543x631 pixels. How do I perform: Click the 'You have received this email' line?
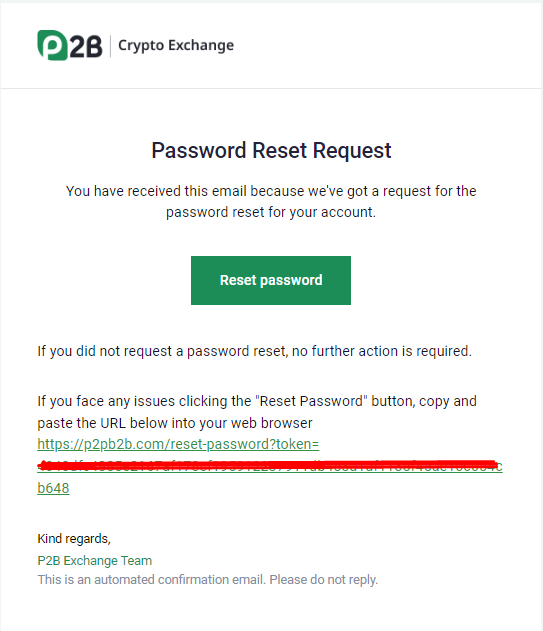point(271,191)
